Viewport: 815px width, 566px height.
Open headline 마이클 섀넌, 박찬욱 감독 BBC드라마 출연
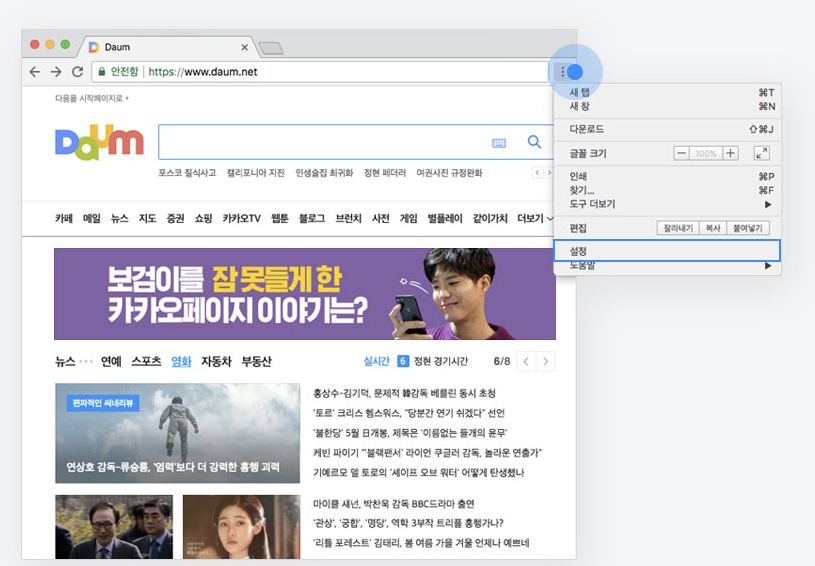click(x=394, y=504)
